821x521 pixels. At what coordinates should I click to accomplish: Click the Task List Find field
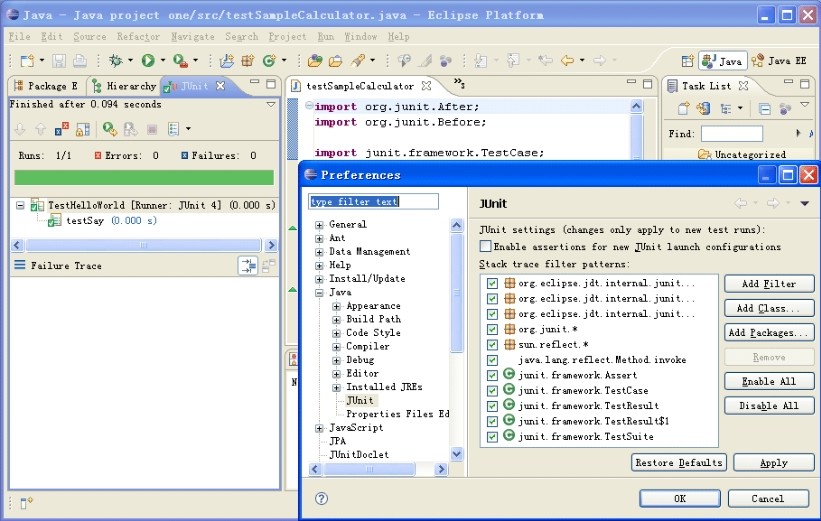(x=731, y=133)
